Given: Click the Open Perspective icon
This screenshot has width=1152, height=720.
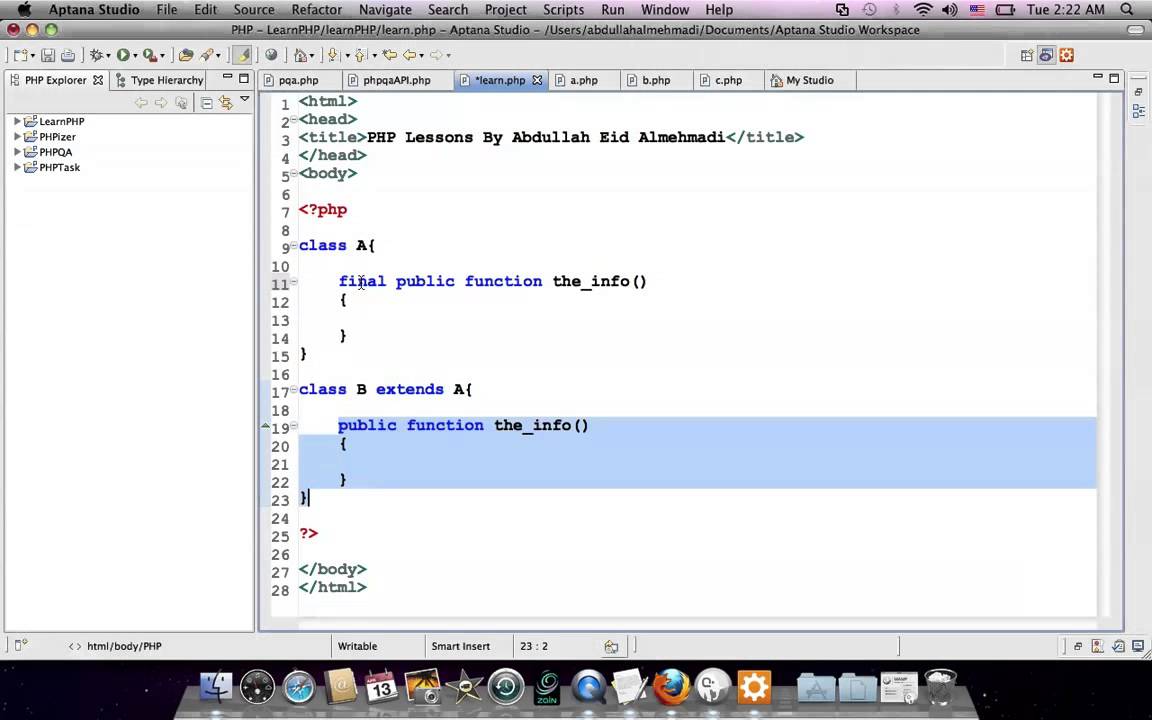Looking at the screenshot, I should [1027, 55].
